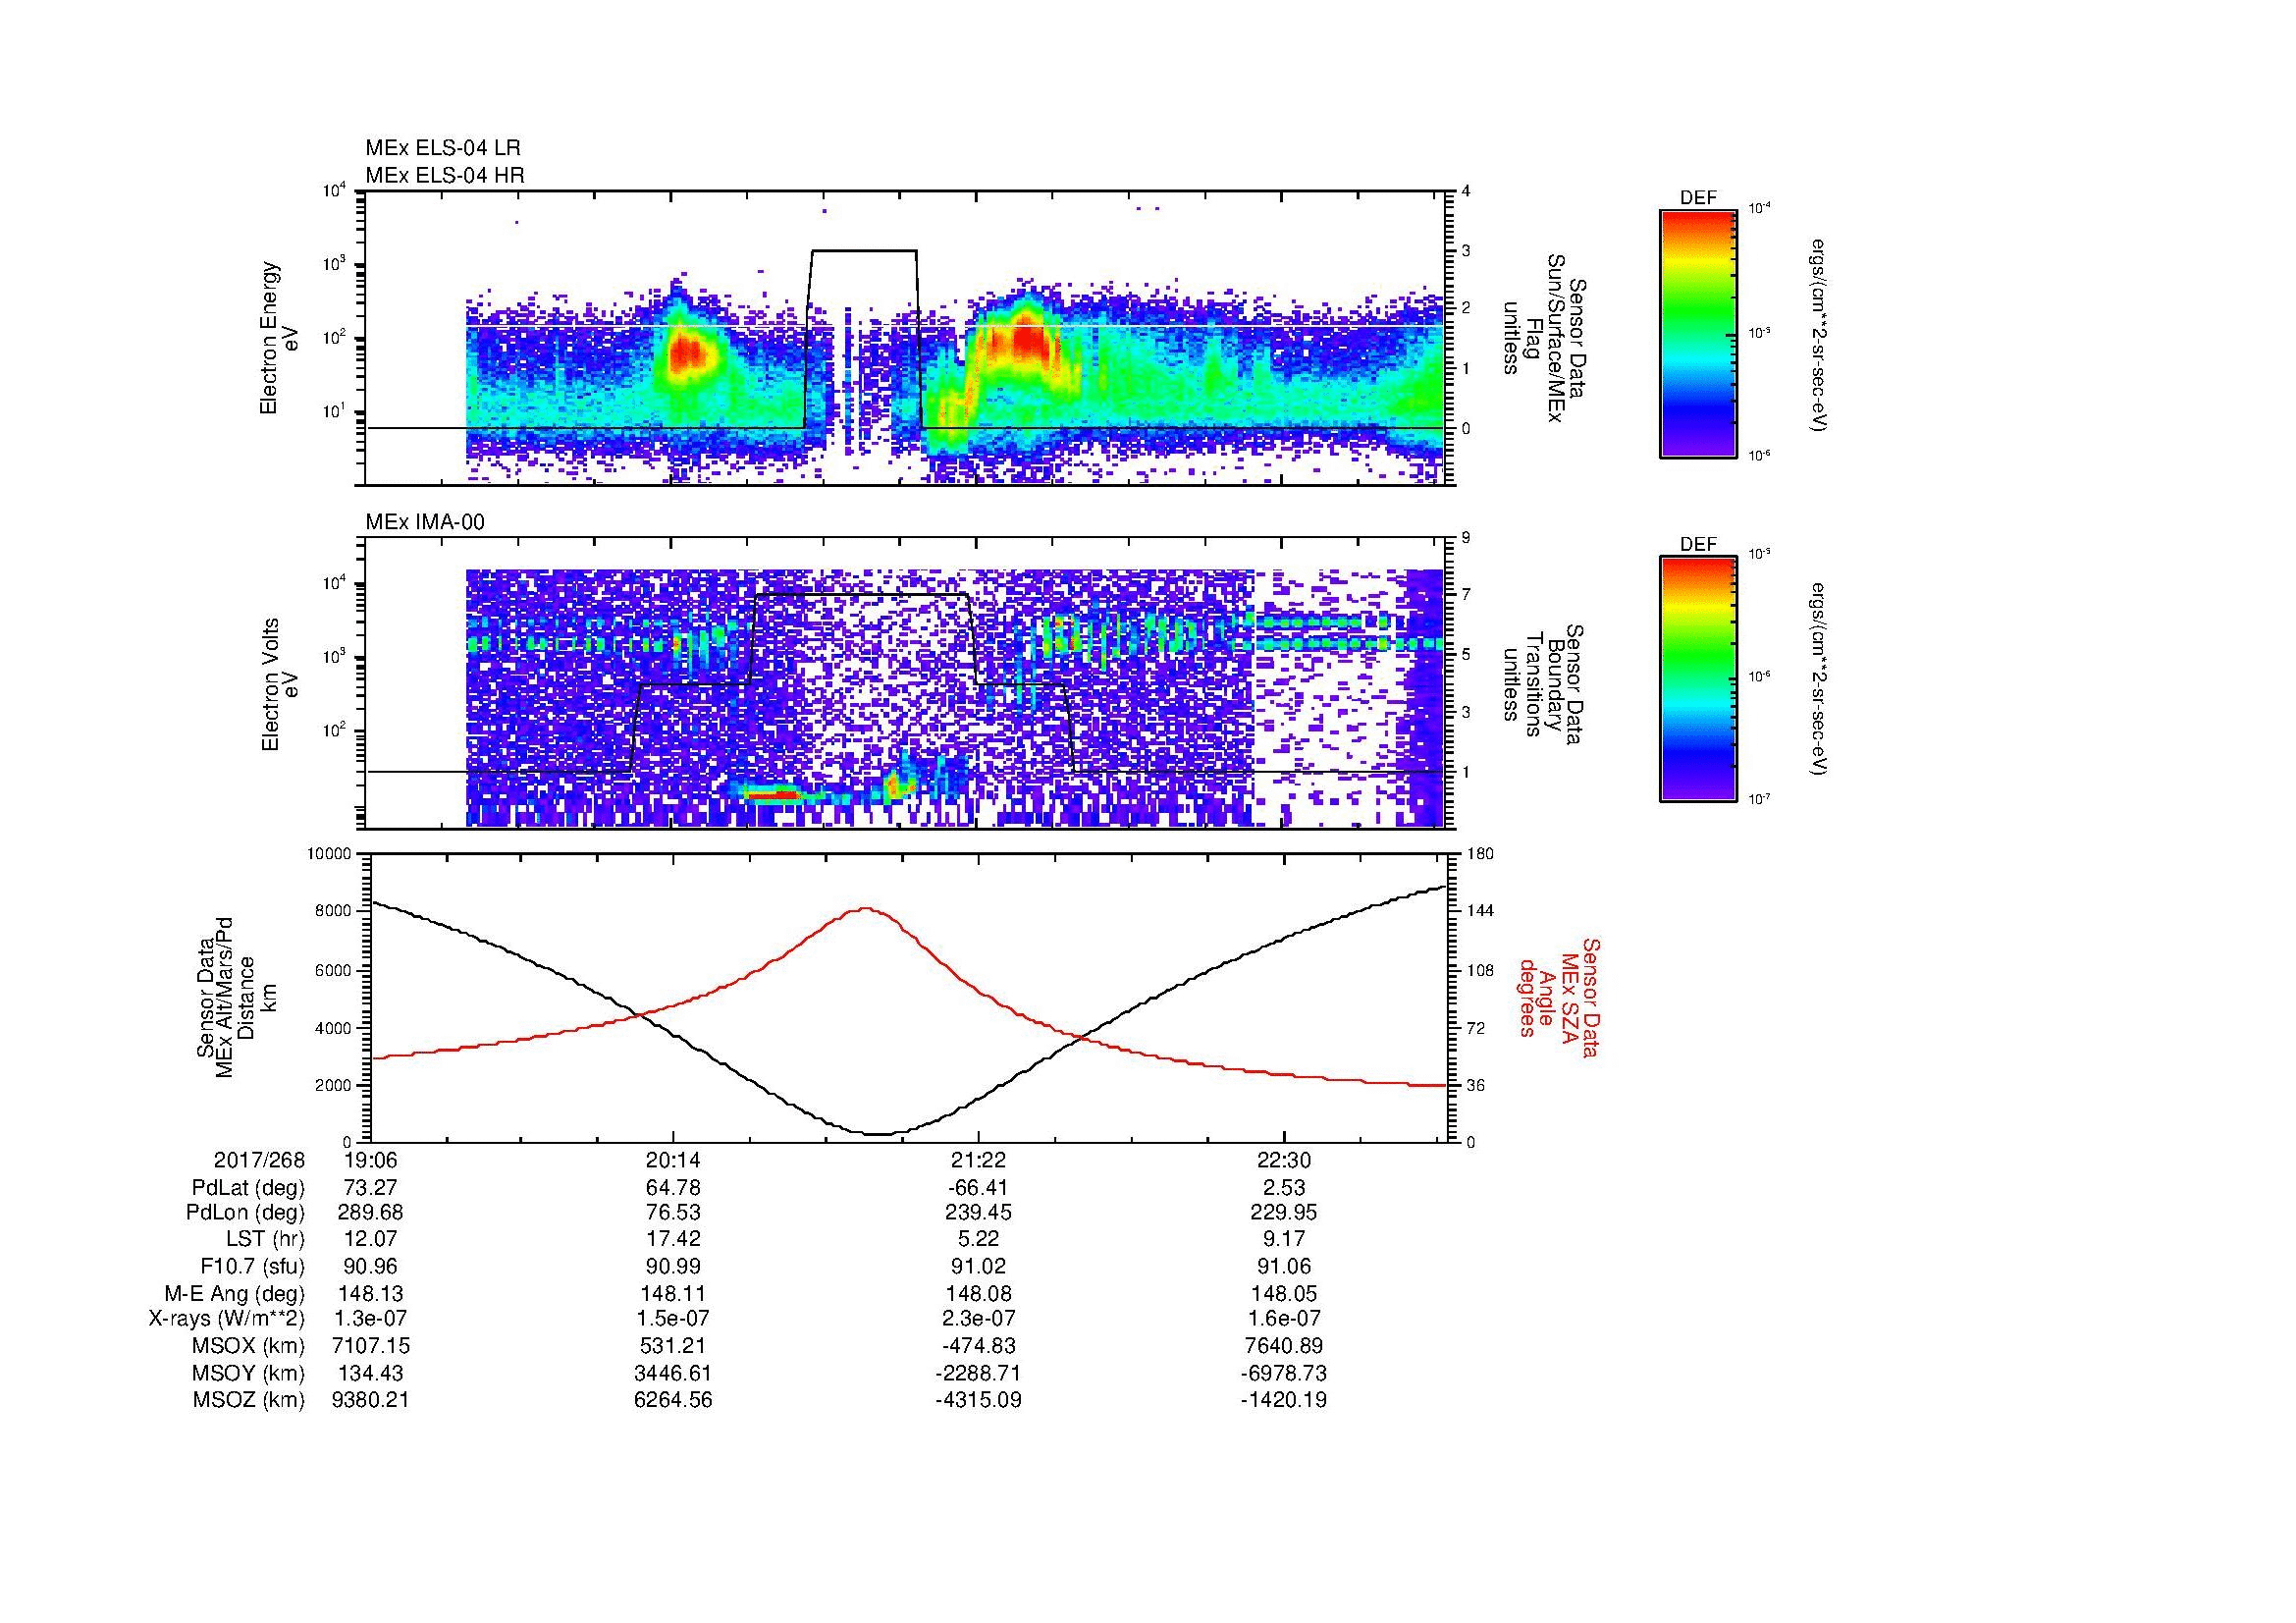The image size is (2296, 1623).
Task: Click the 'MEx IMA-00' panel title
Action: tap(425, 522)
